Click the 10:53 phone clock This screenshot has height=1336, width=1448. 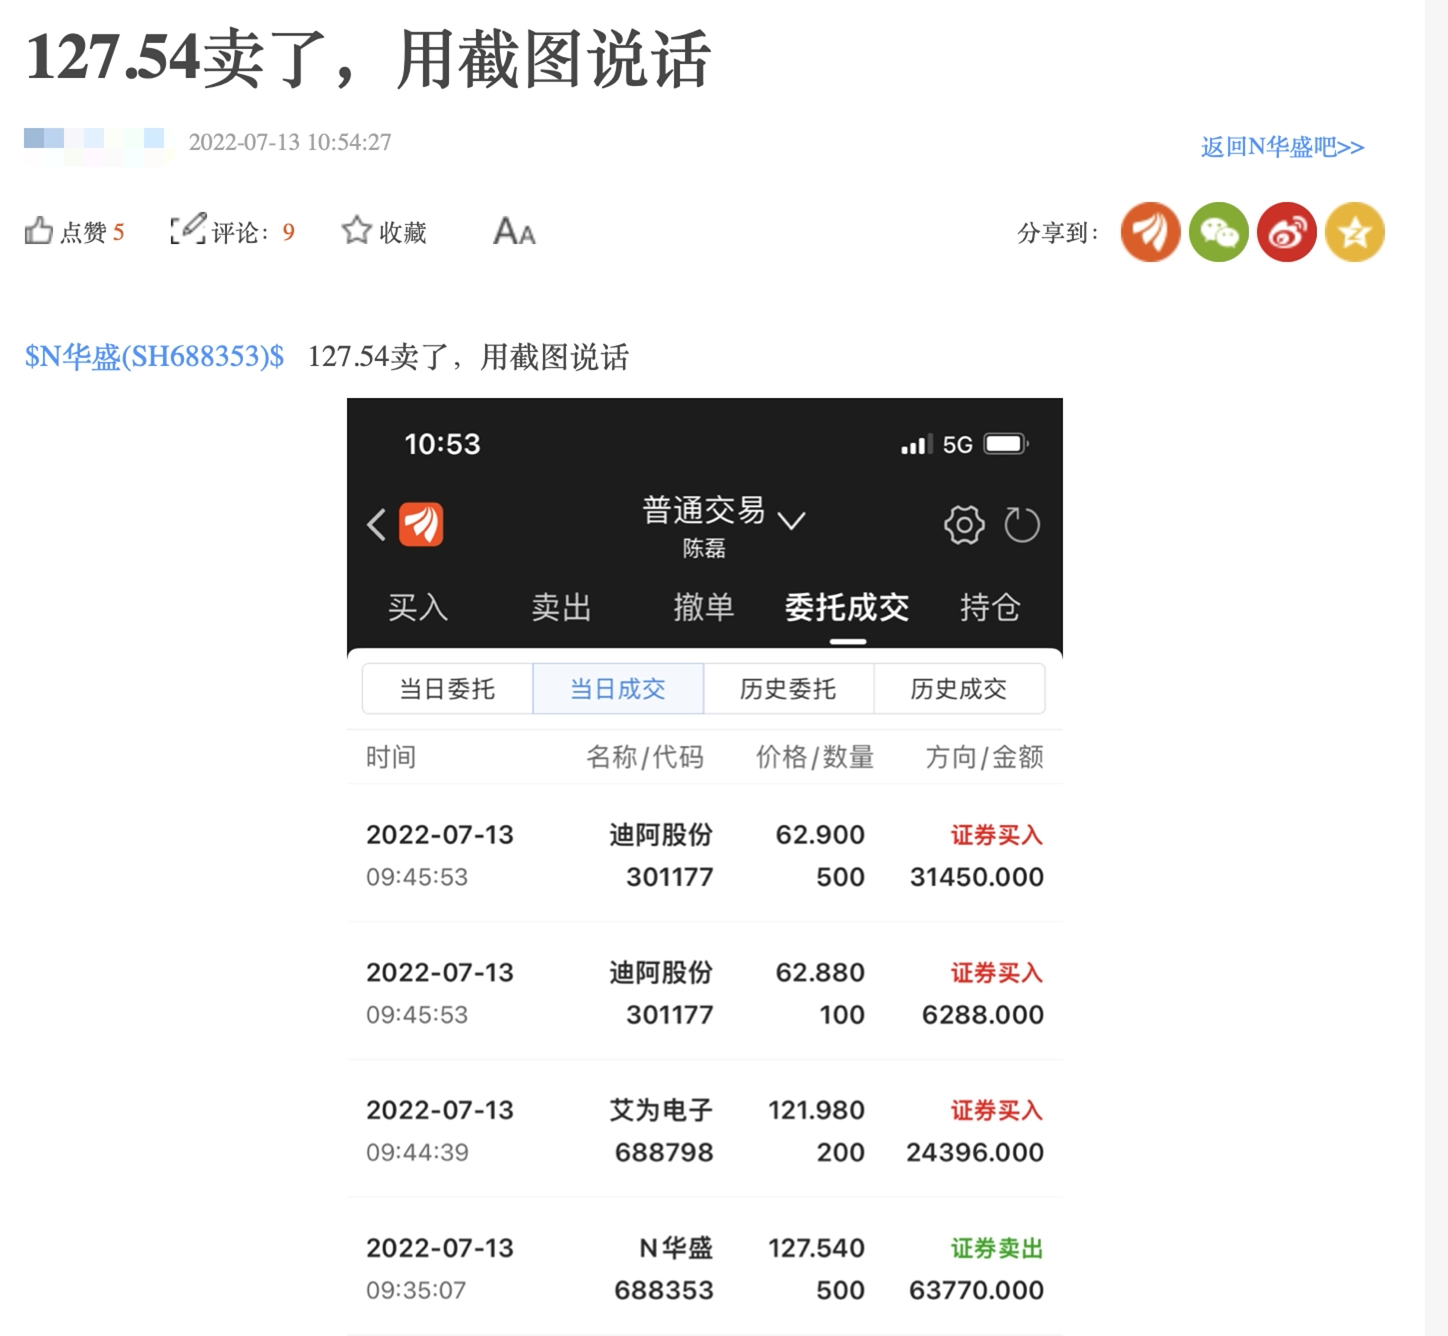pos(442,444)
